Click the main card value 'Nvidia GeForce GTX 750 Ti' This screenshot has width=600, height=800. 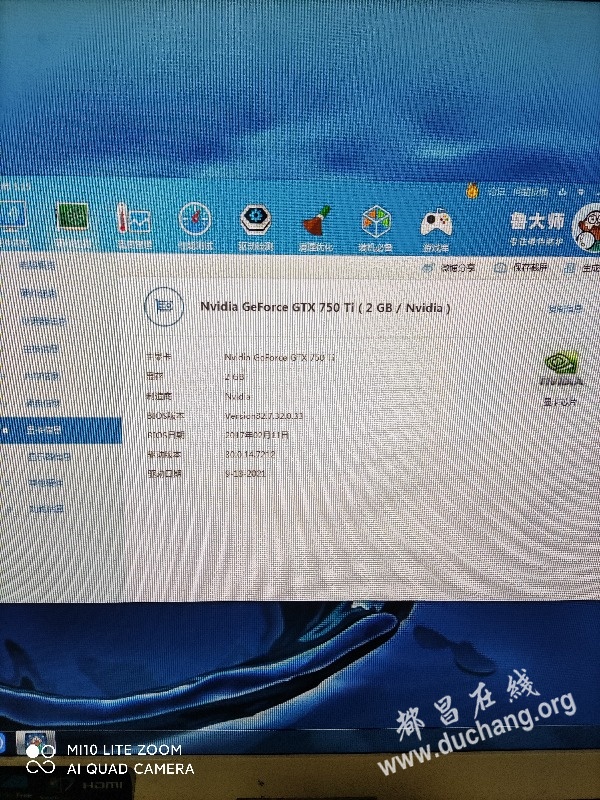[280, 357]
